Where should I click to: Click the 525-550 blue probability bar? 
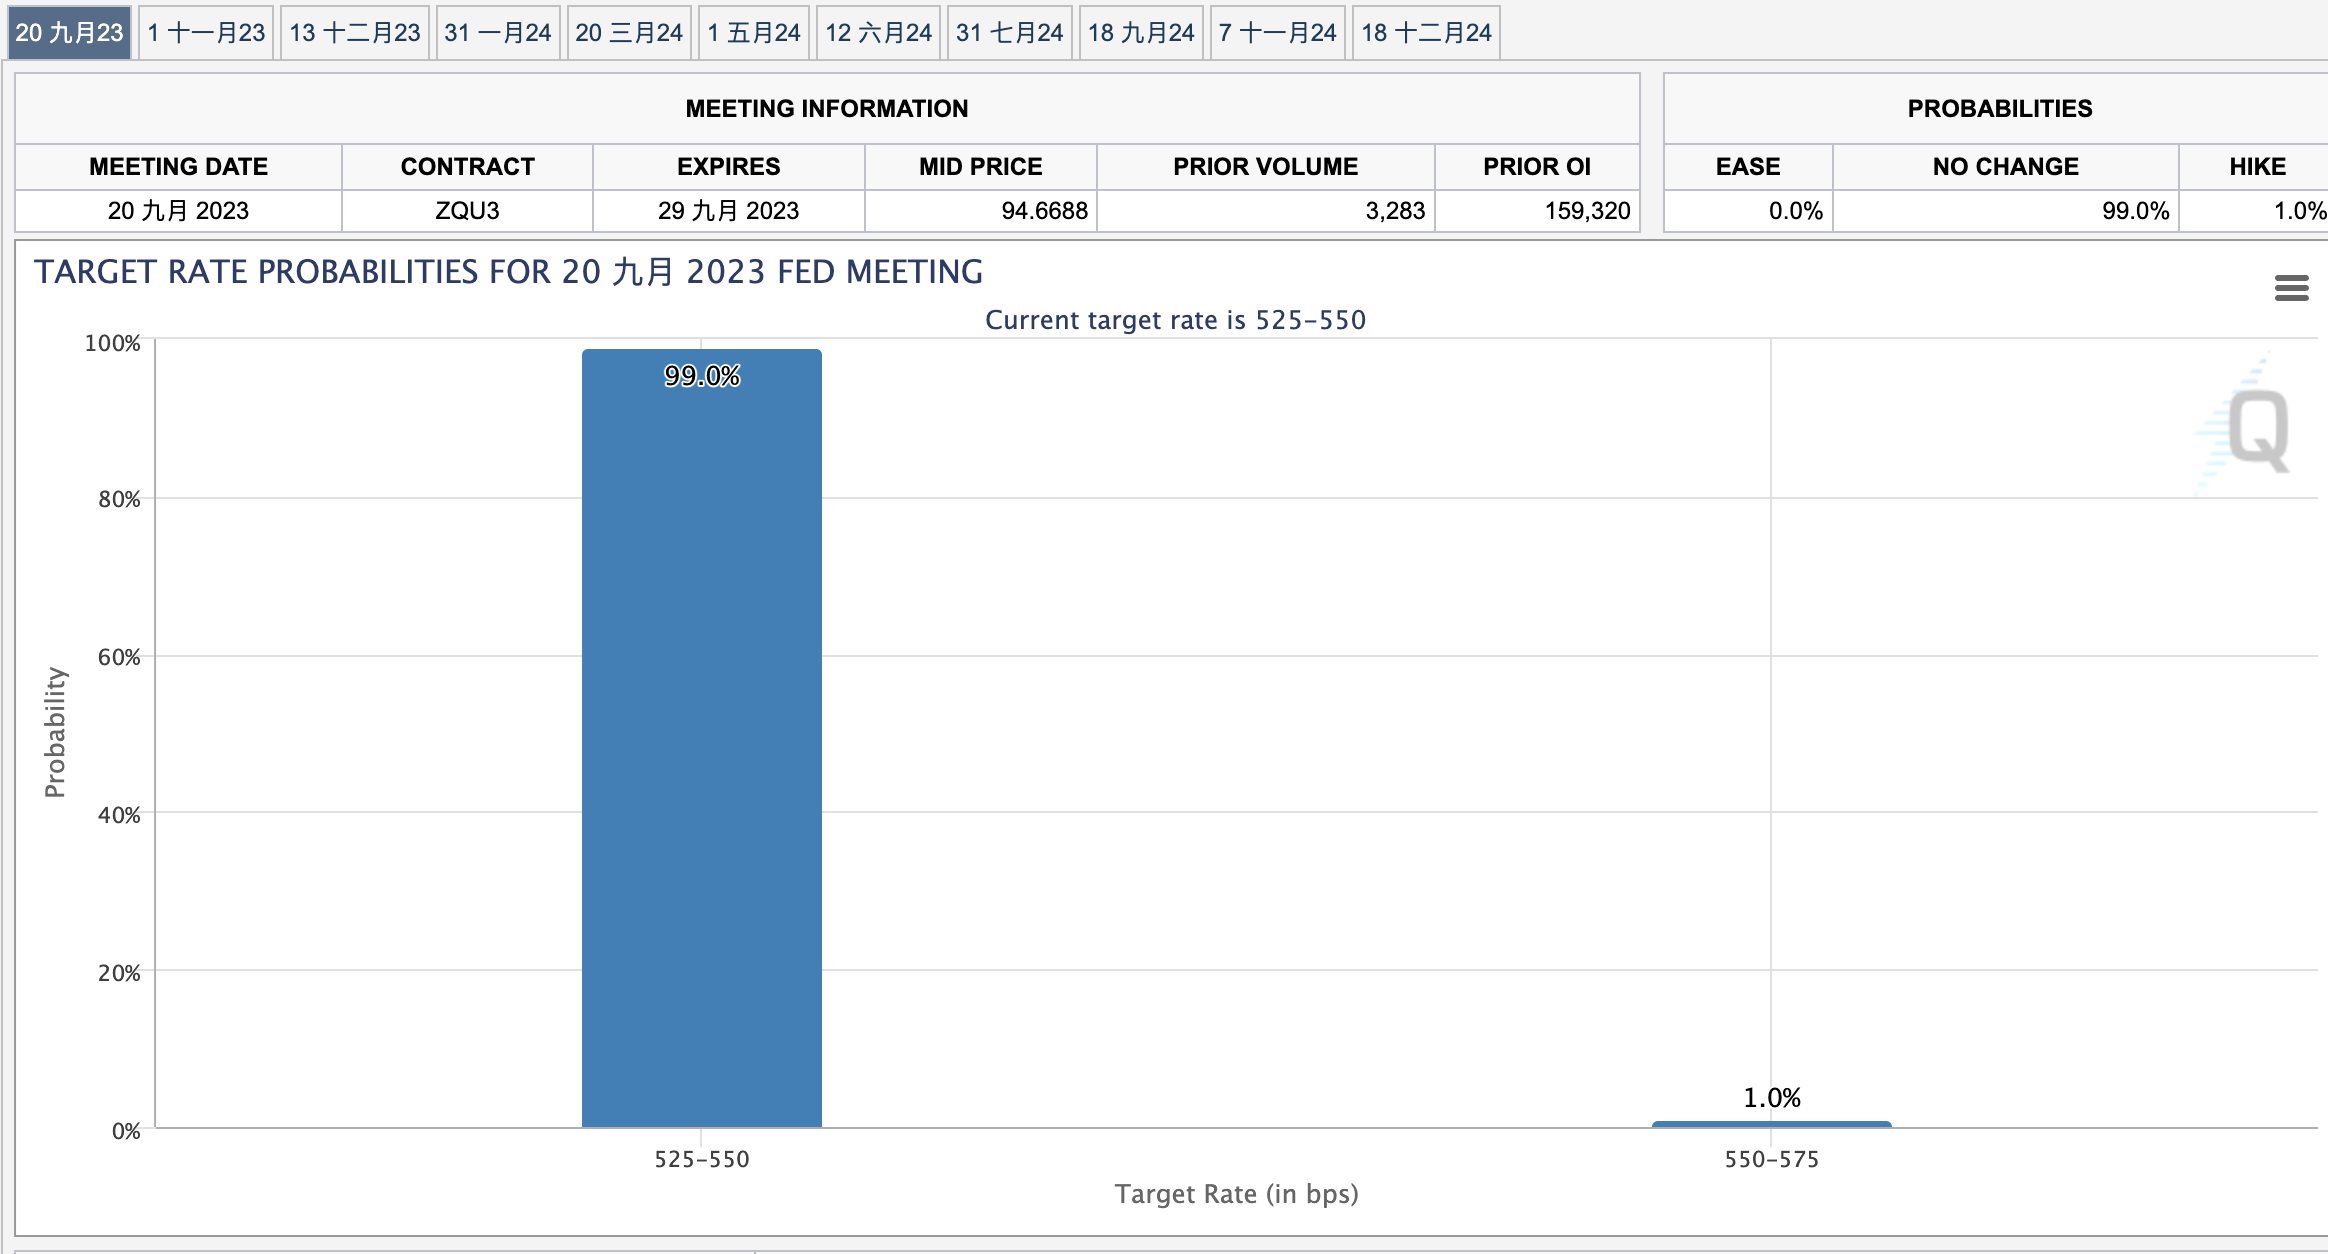(701, 740)
